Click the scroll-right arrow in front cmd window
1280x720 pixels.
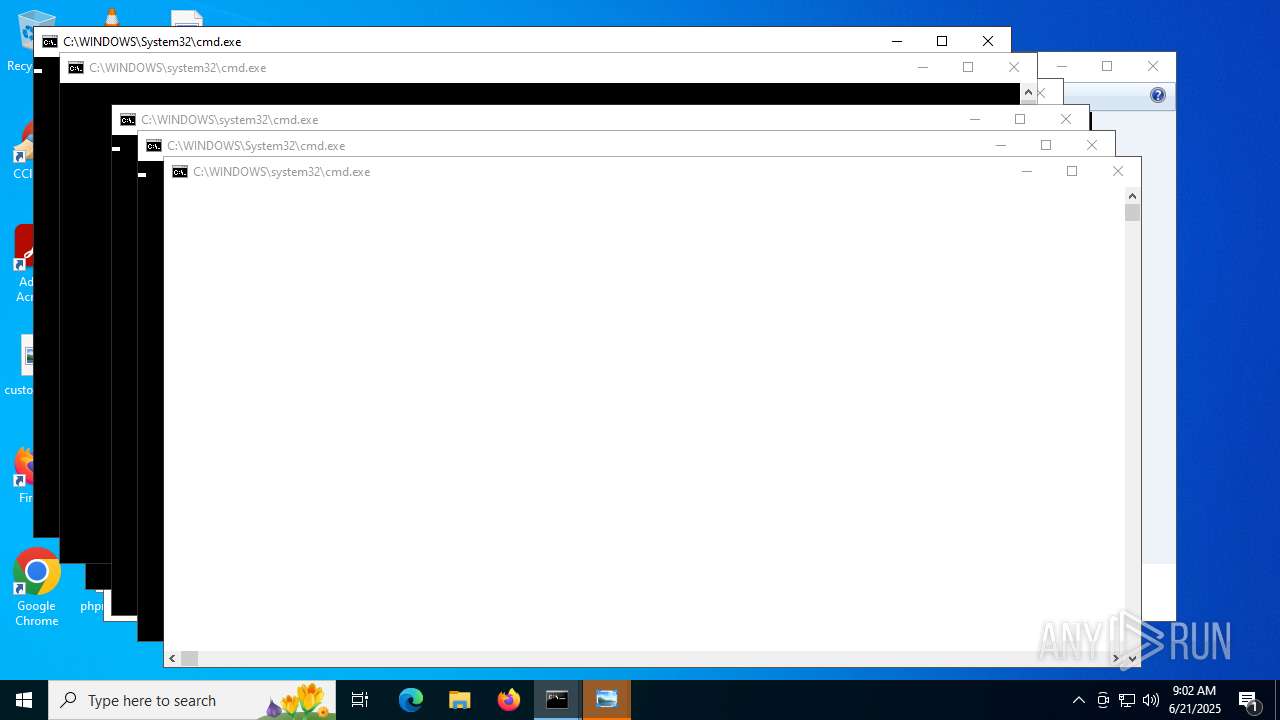coord(1116,658)
